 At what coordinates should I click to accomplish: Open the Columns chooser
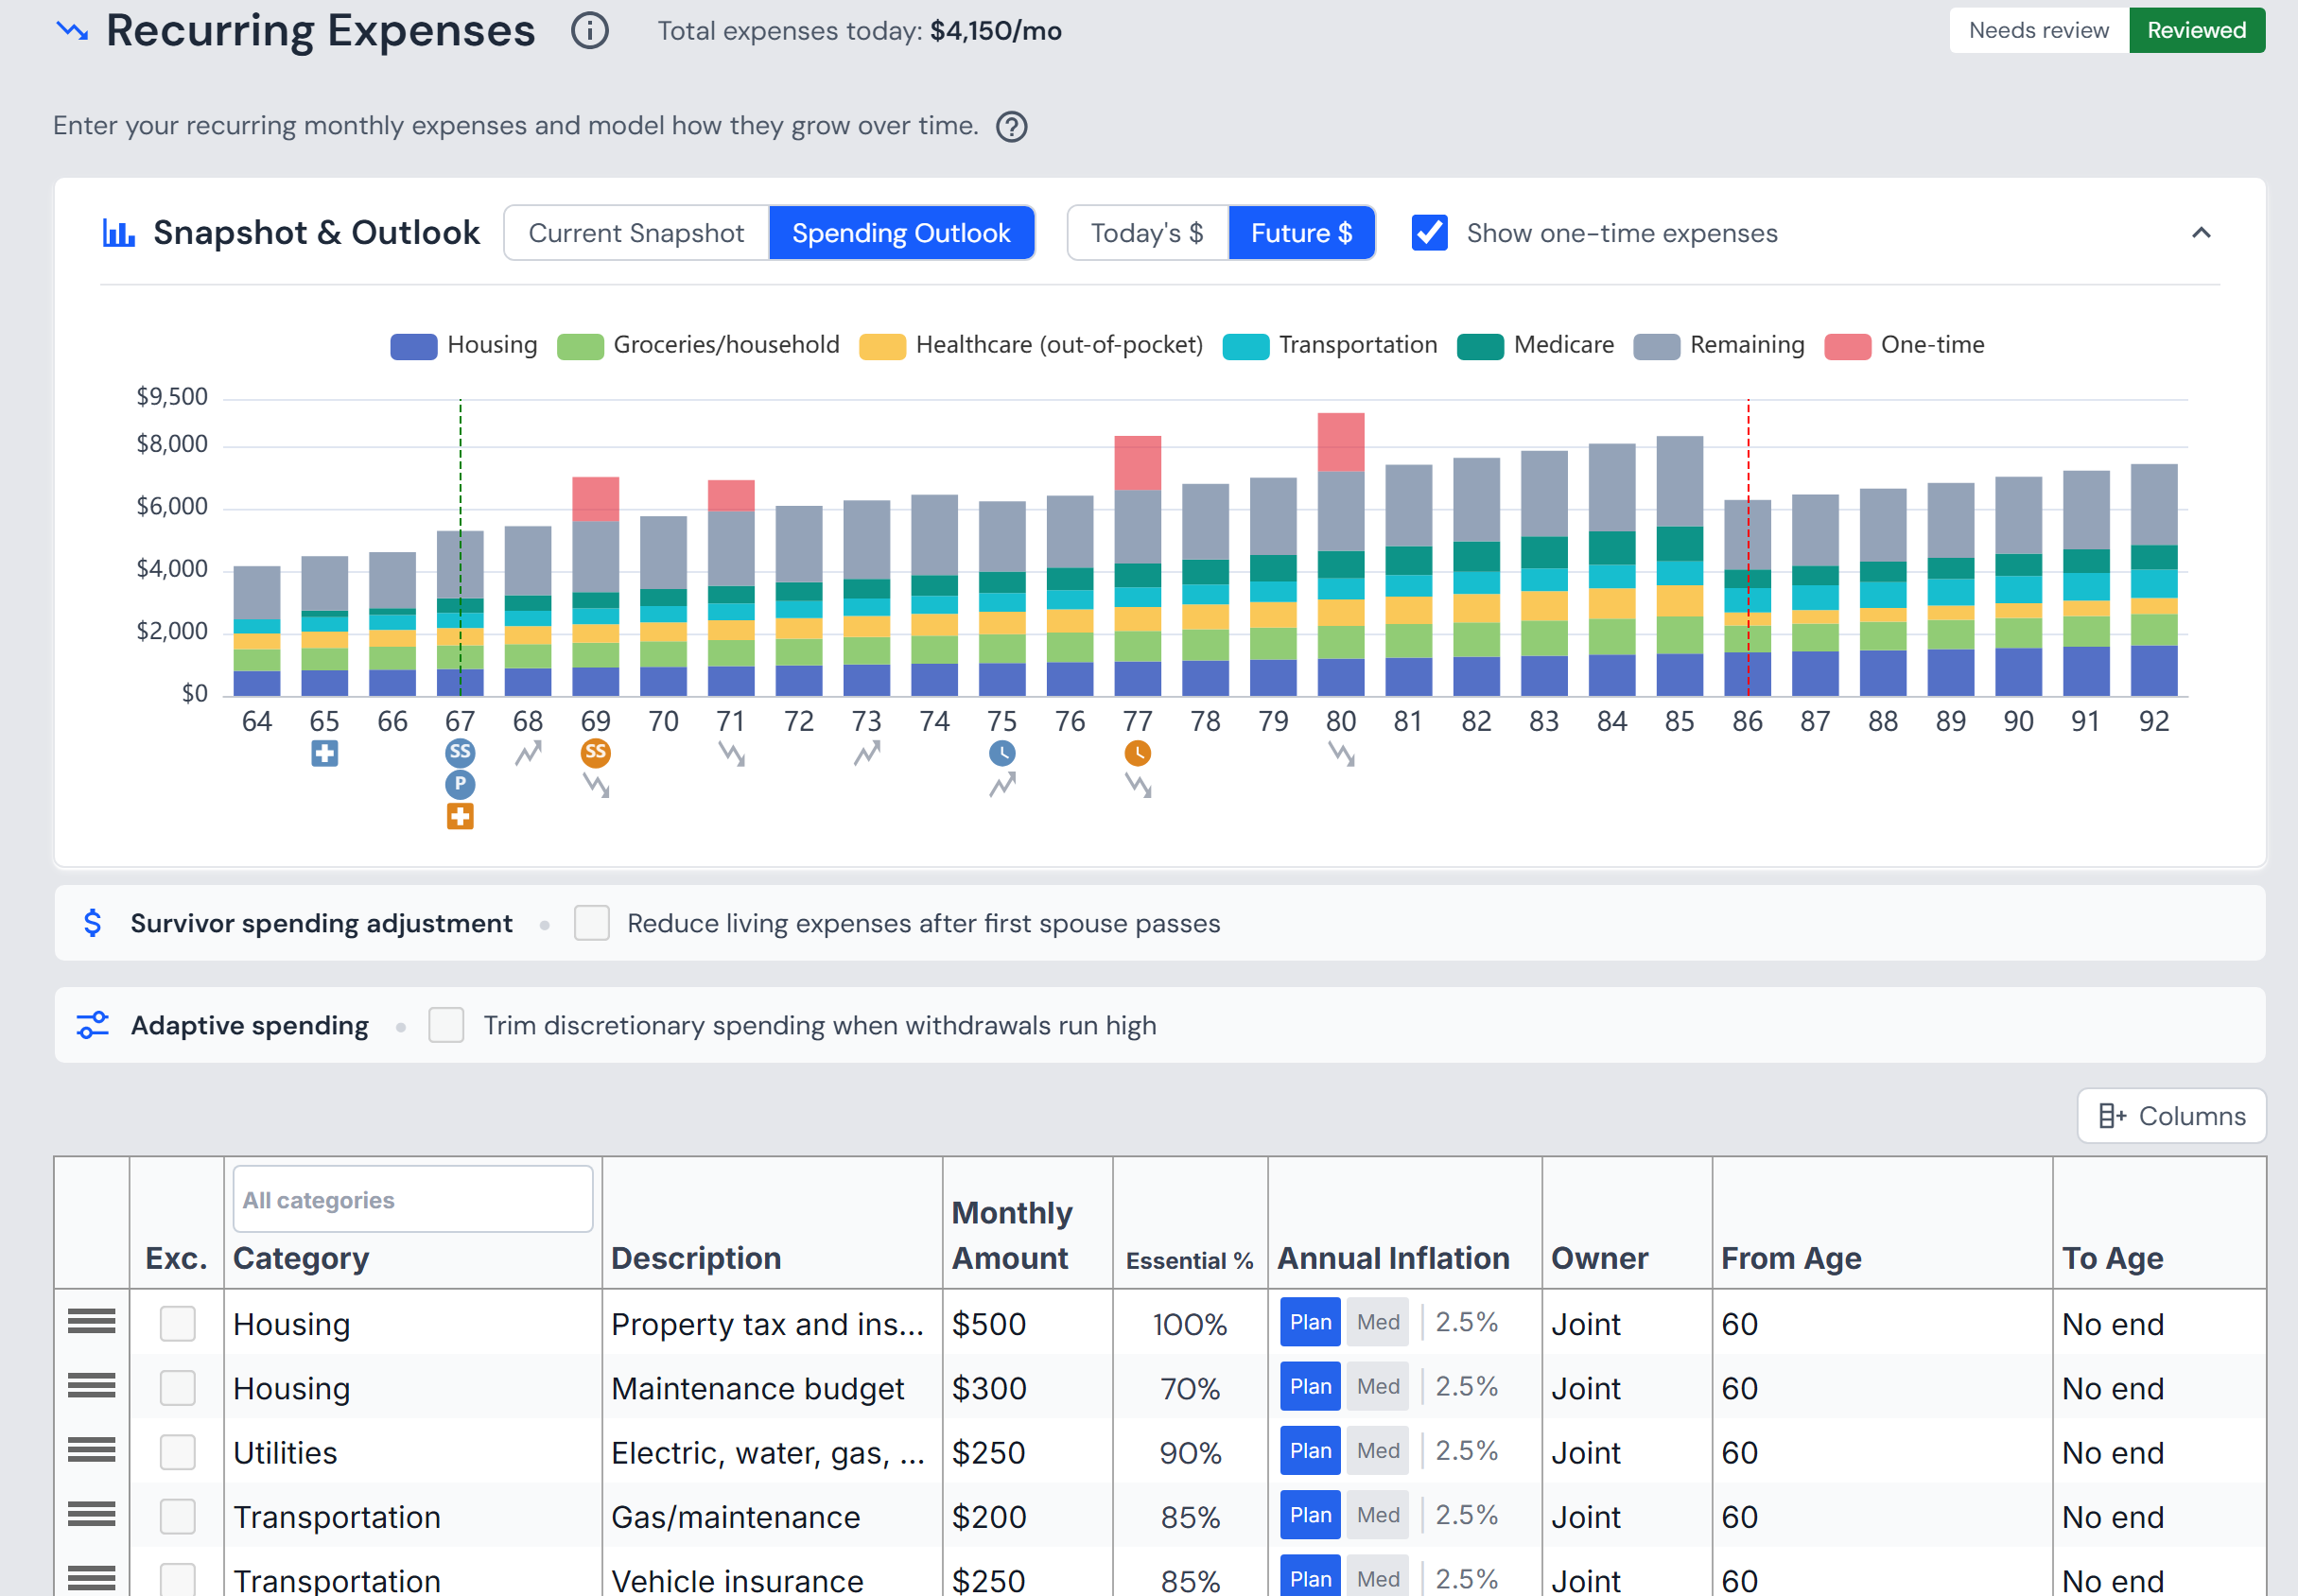pos(2171,1116)
